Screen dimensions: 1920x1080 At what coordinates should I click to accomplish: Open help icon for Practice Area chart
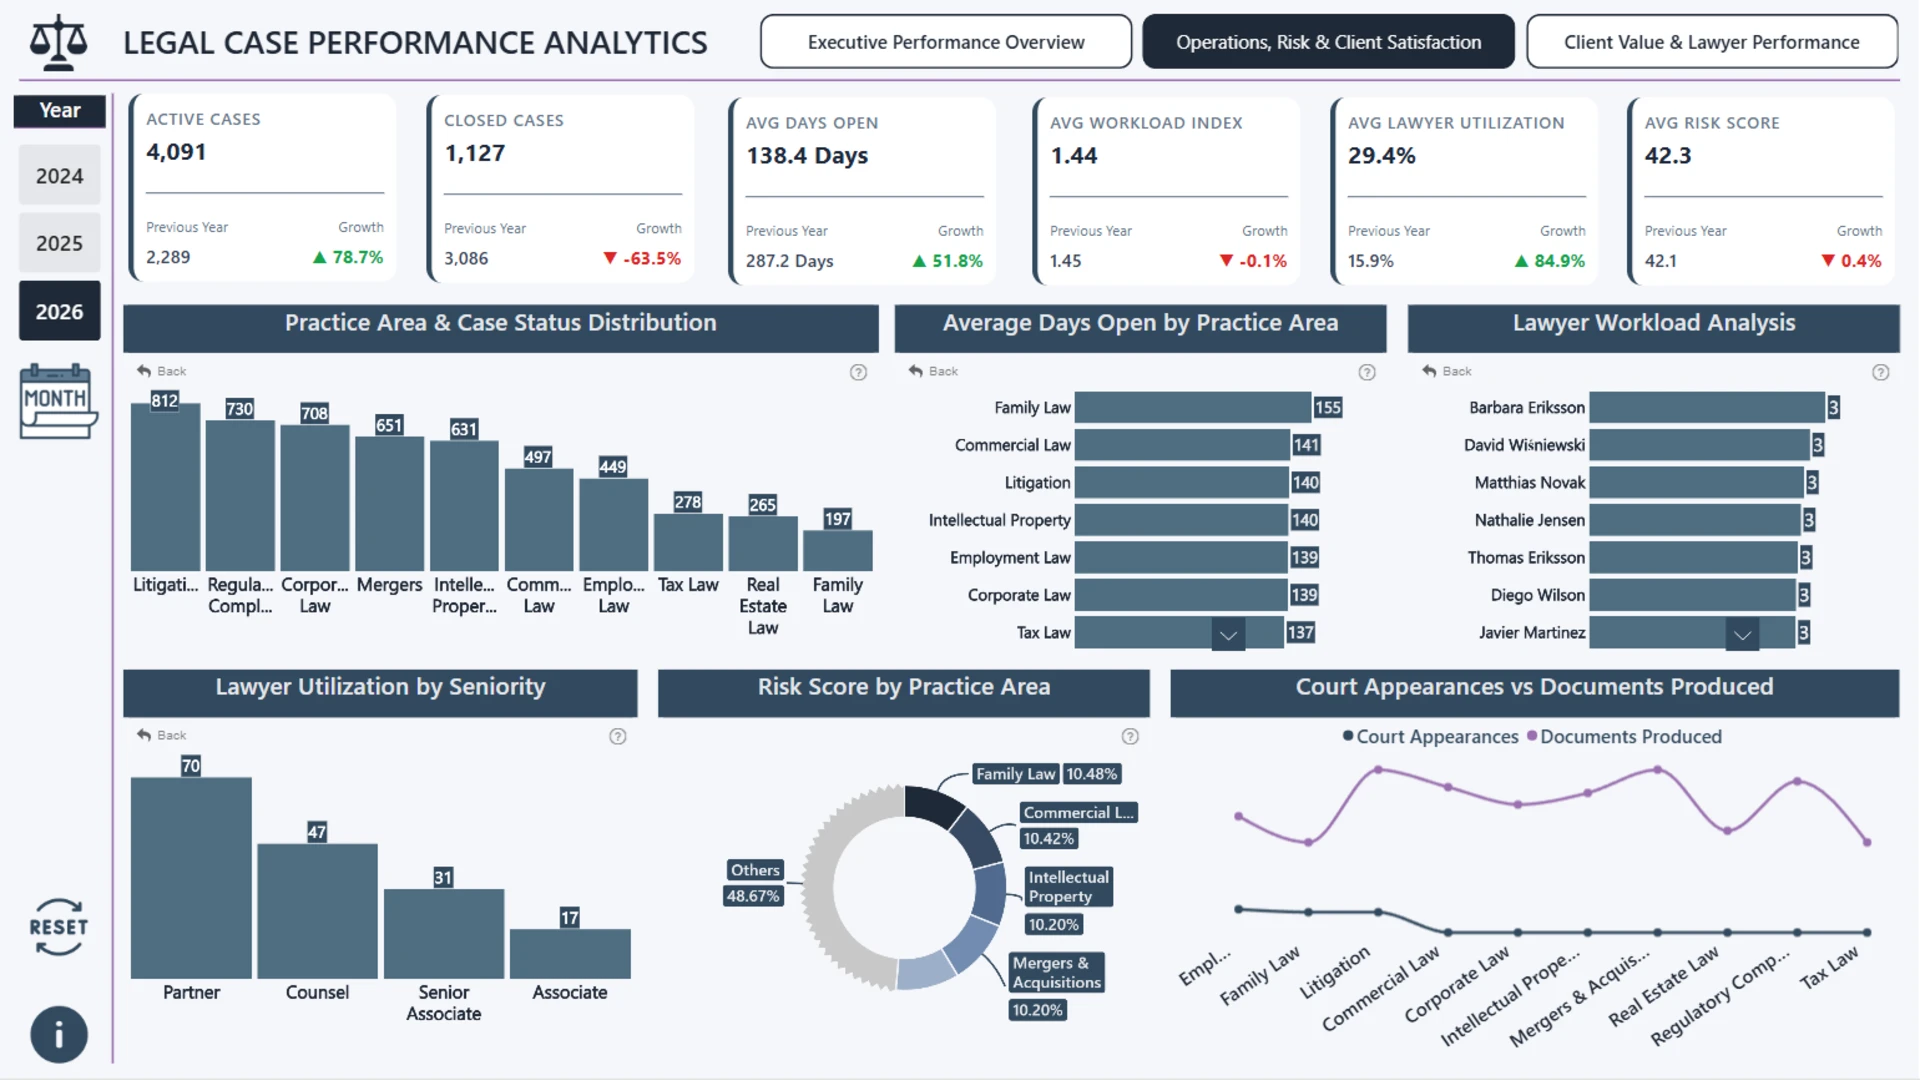point(858,372)
